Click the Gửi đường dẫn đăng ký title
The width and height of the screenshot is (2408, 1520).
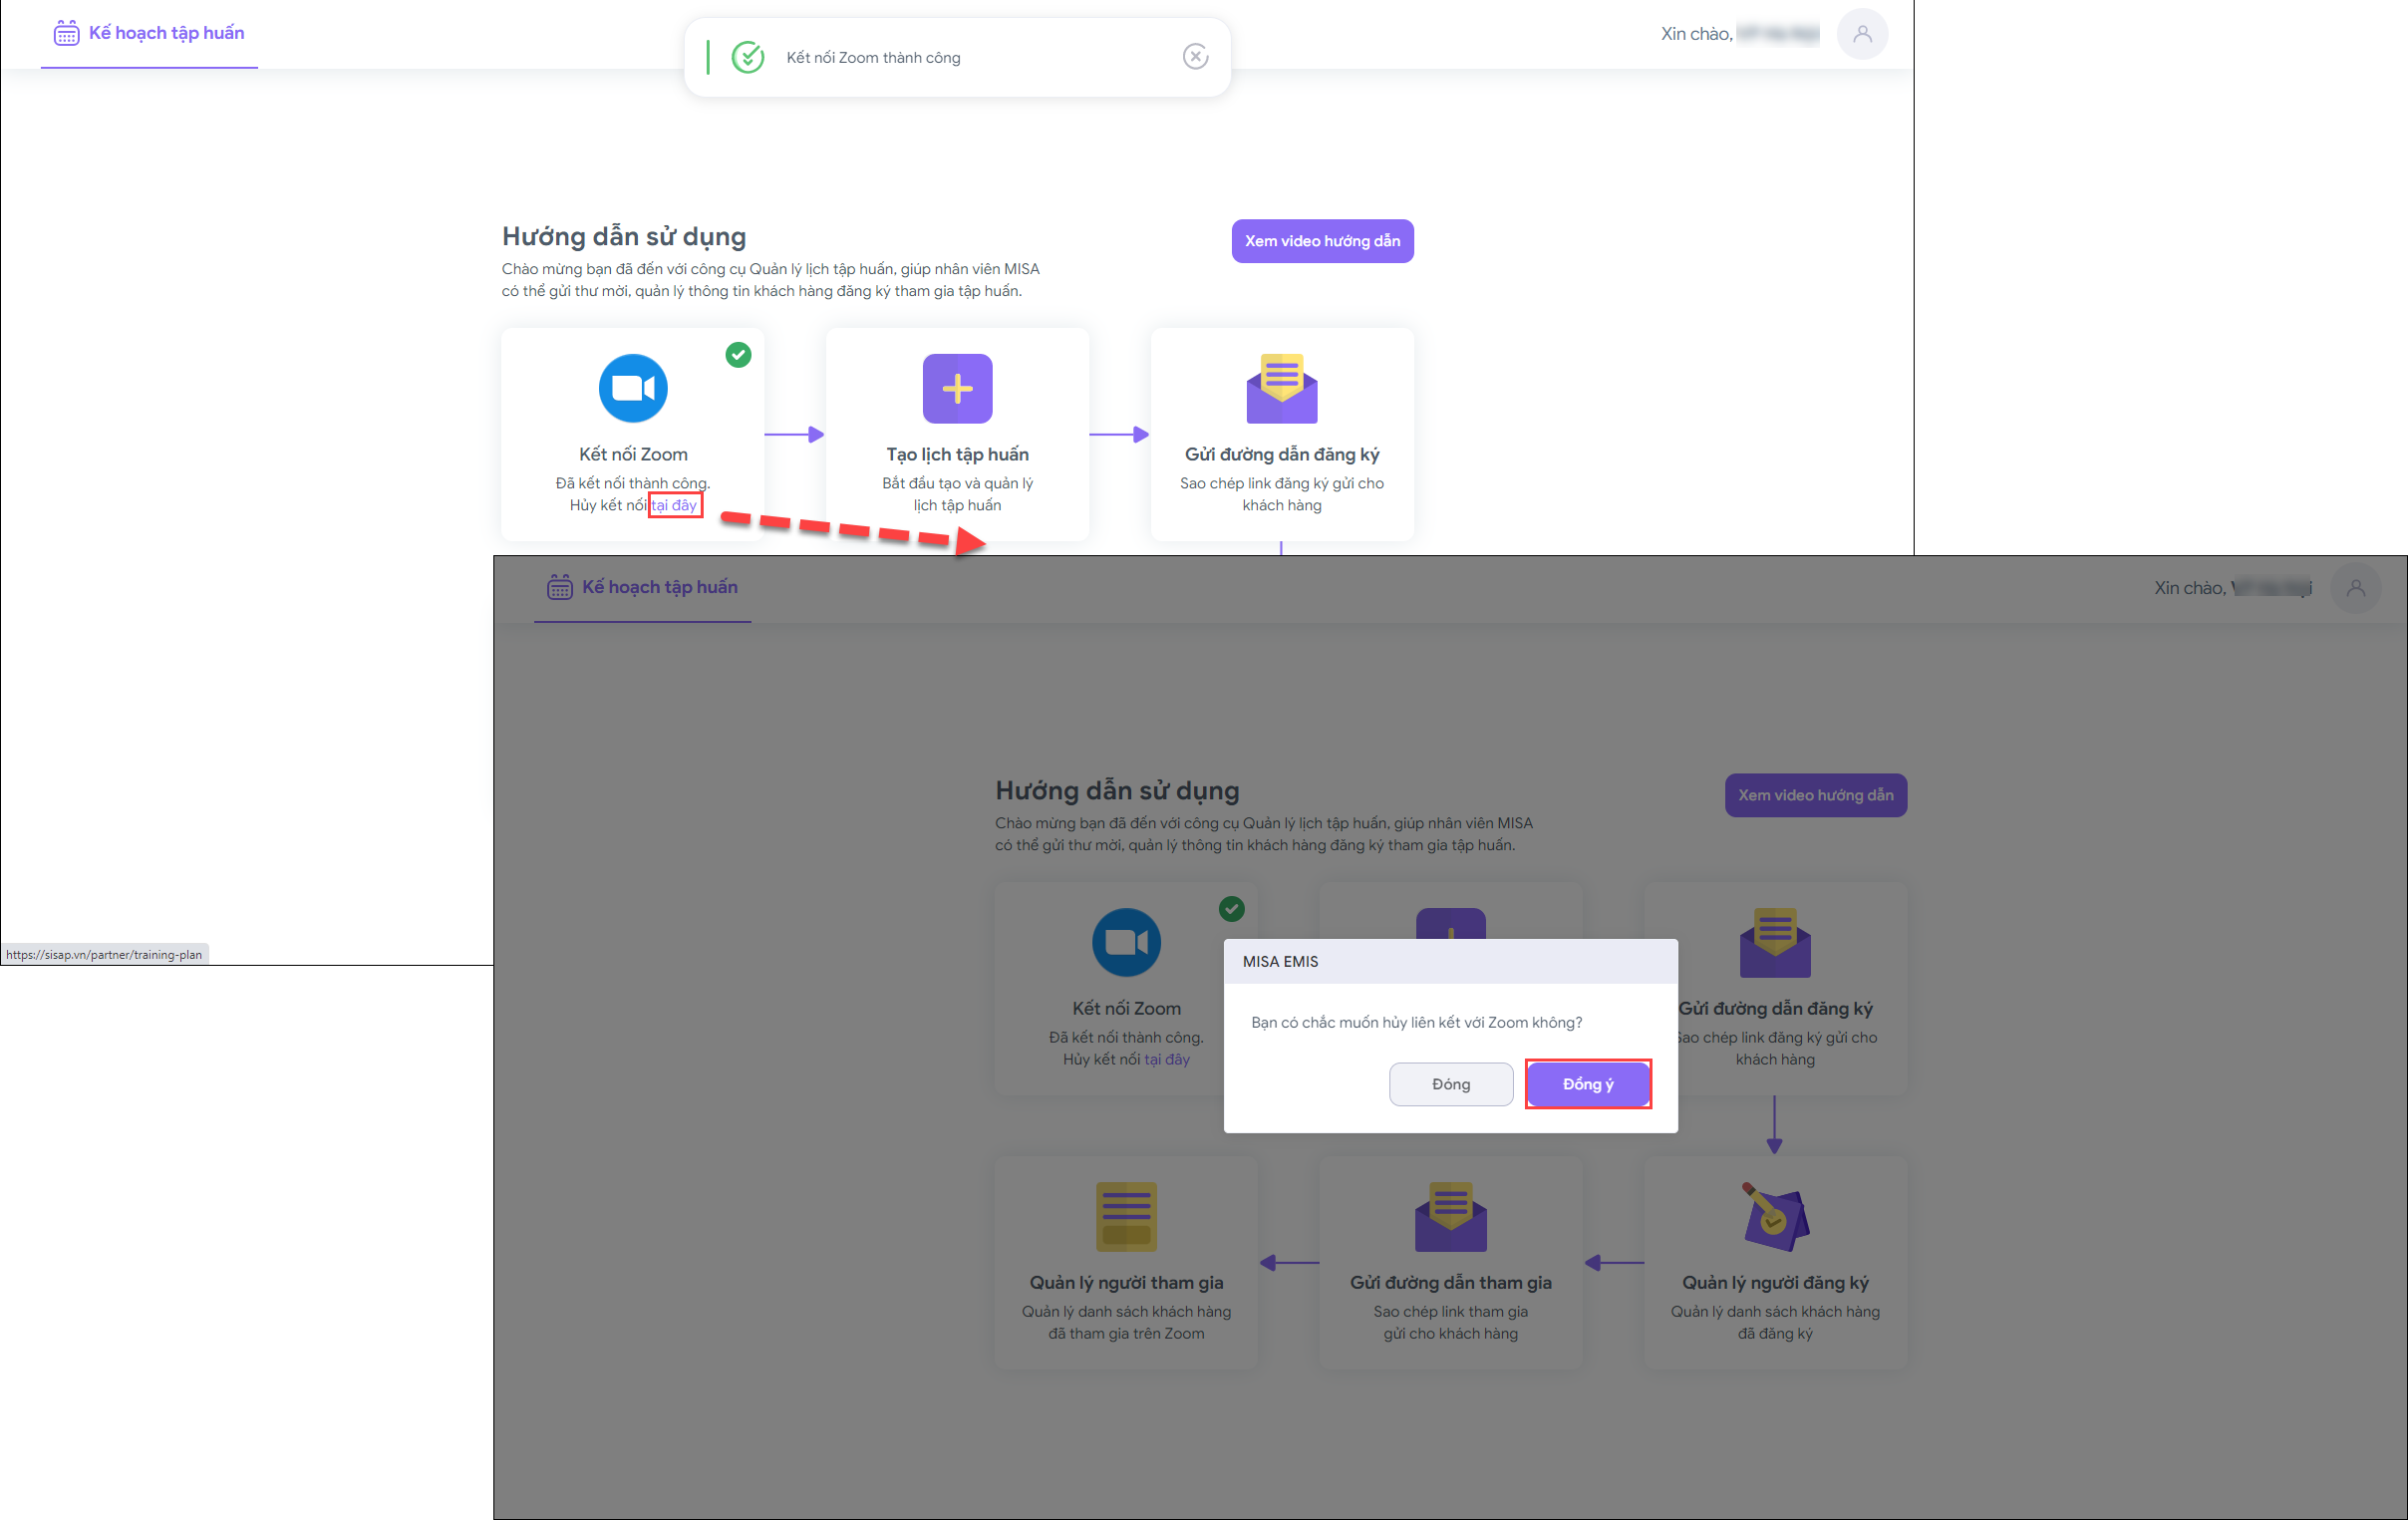1281,454
